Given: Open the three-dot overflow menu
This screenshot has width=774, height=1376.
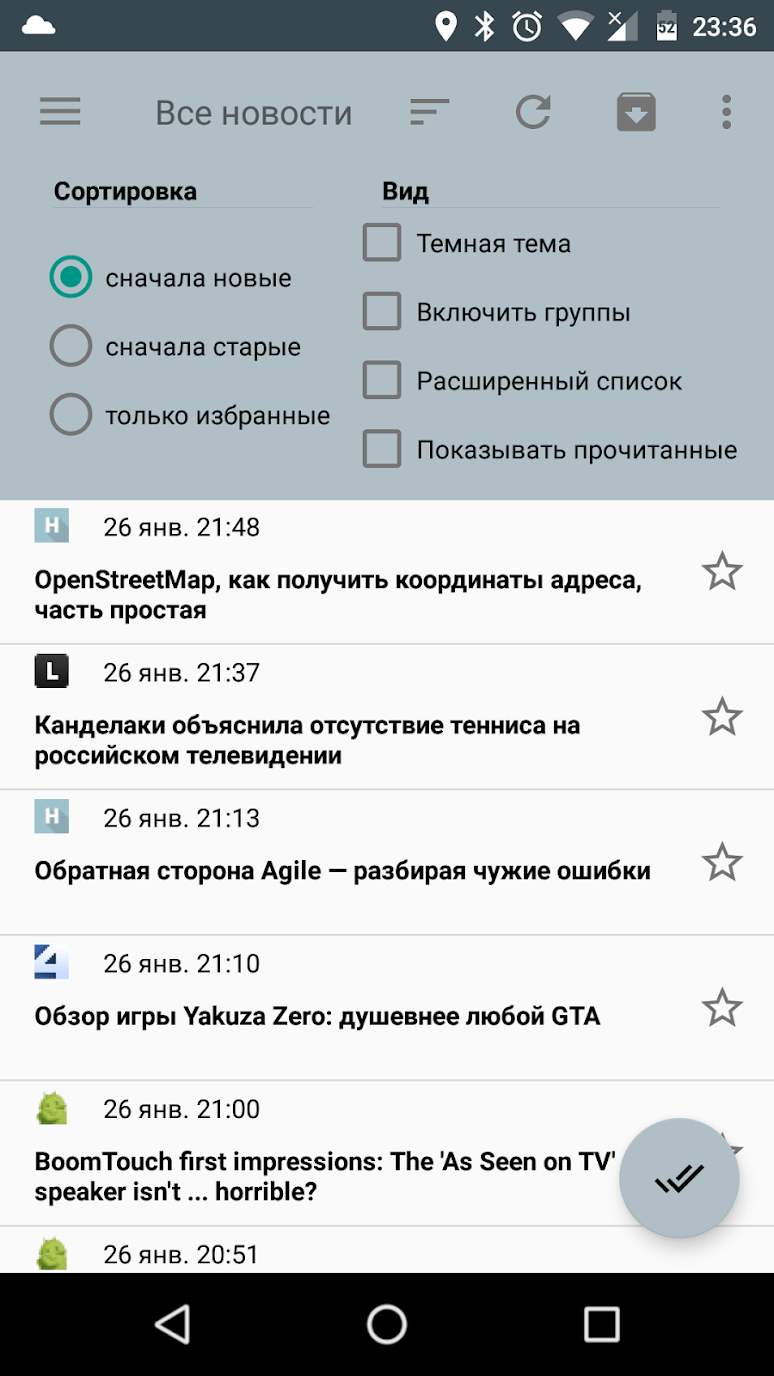Looking at the screenshot, I should [x=727, y=112].
